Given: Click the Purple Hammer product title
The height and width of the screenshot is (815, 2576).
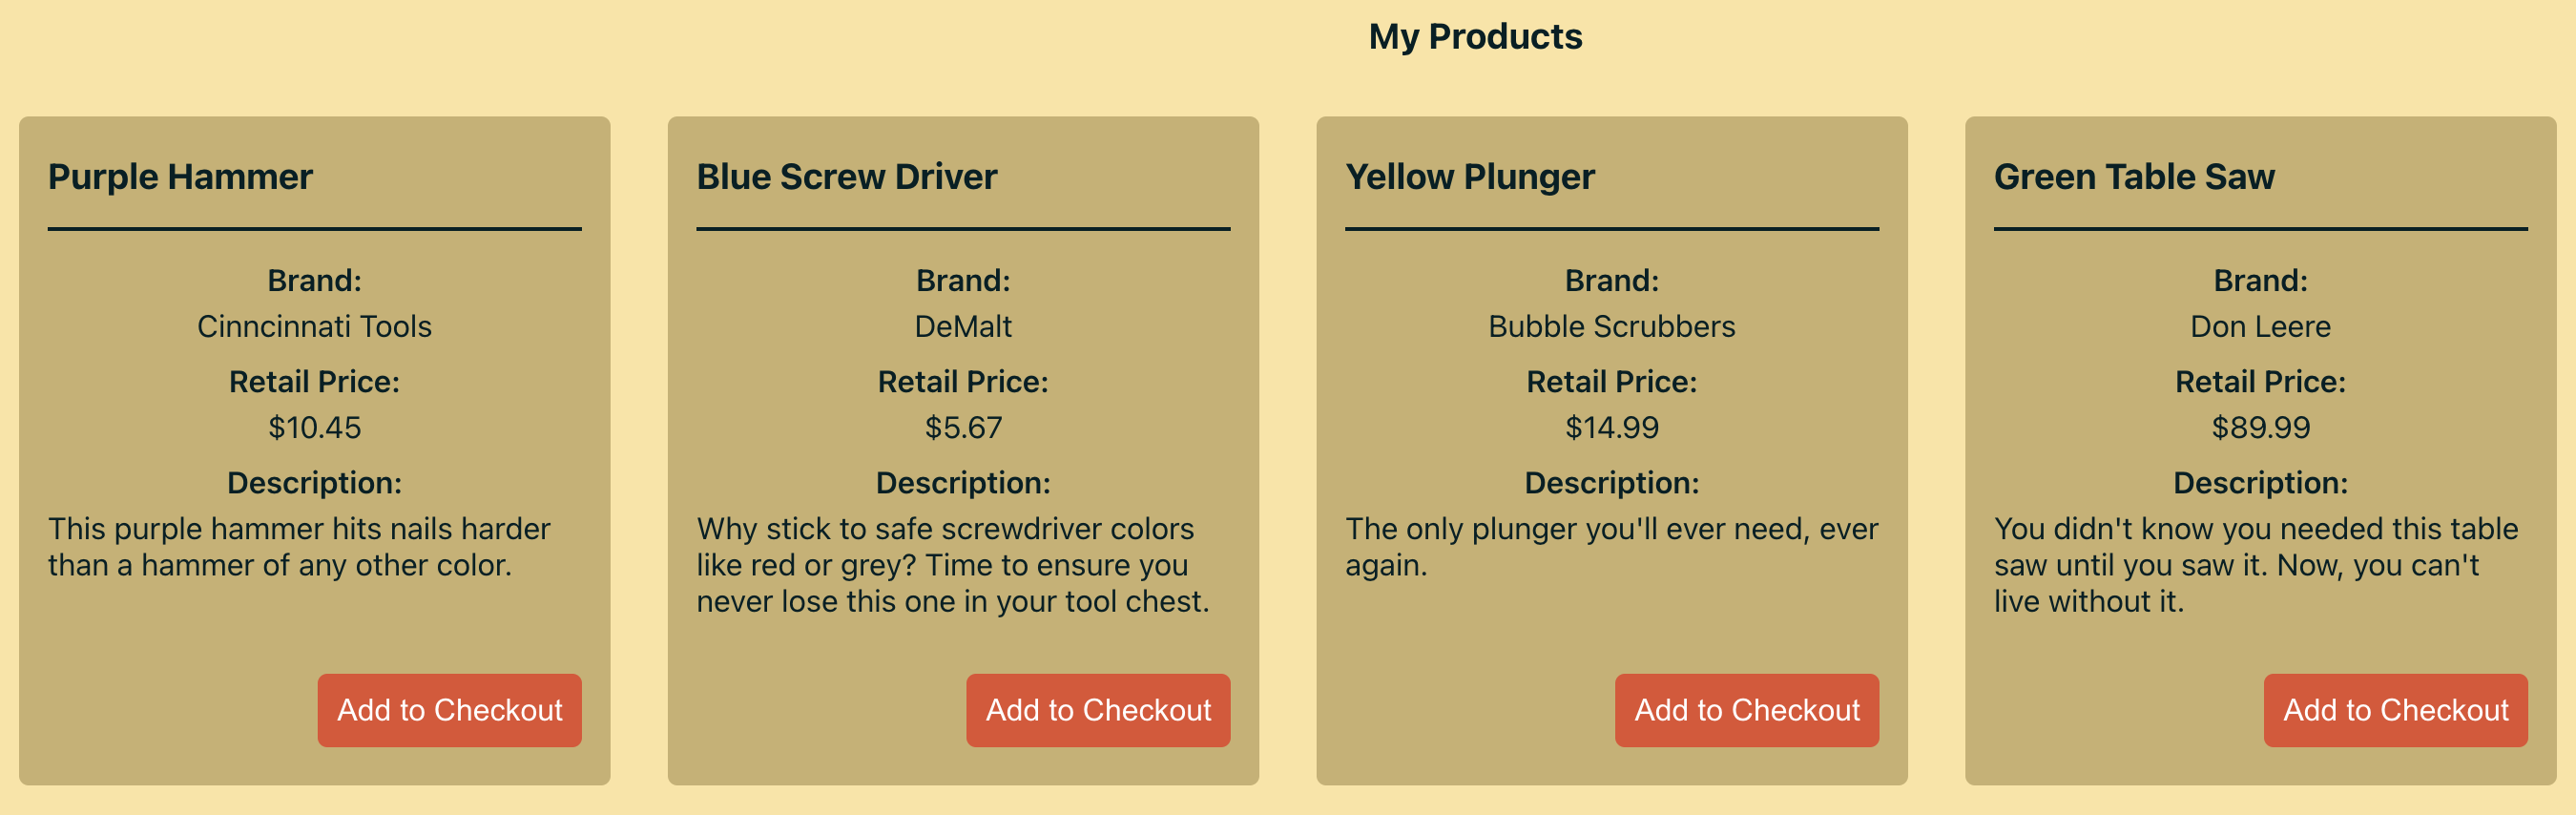Looking at the screenshot, I should coord(180,176).
